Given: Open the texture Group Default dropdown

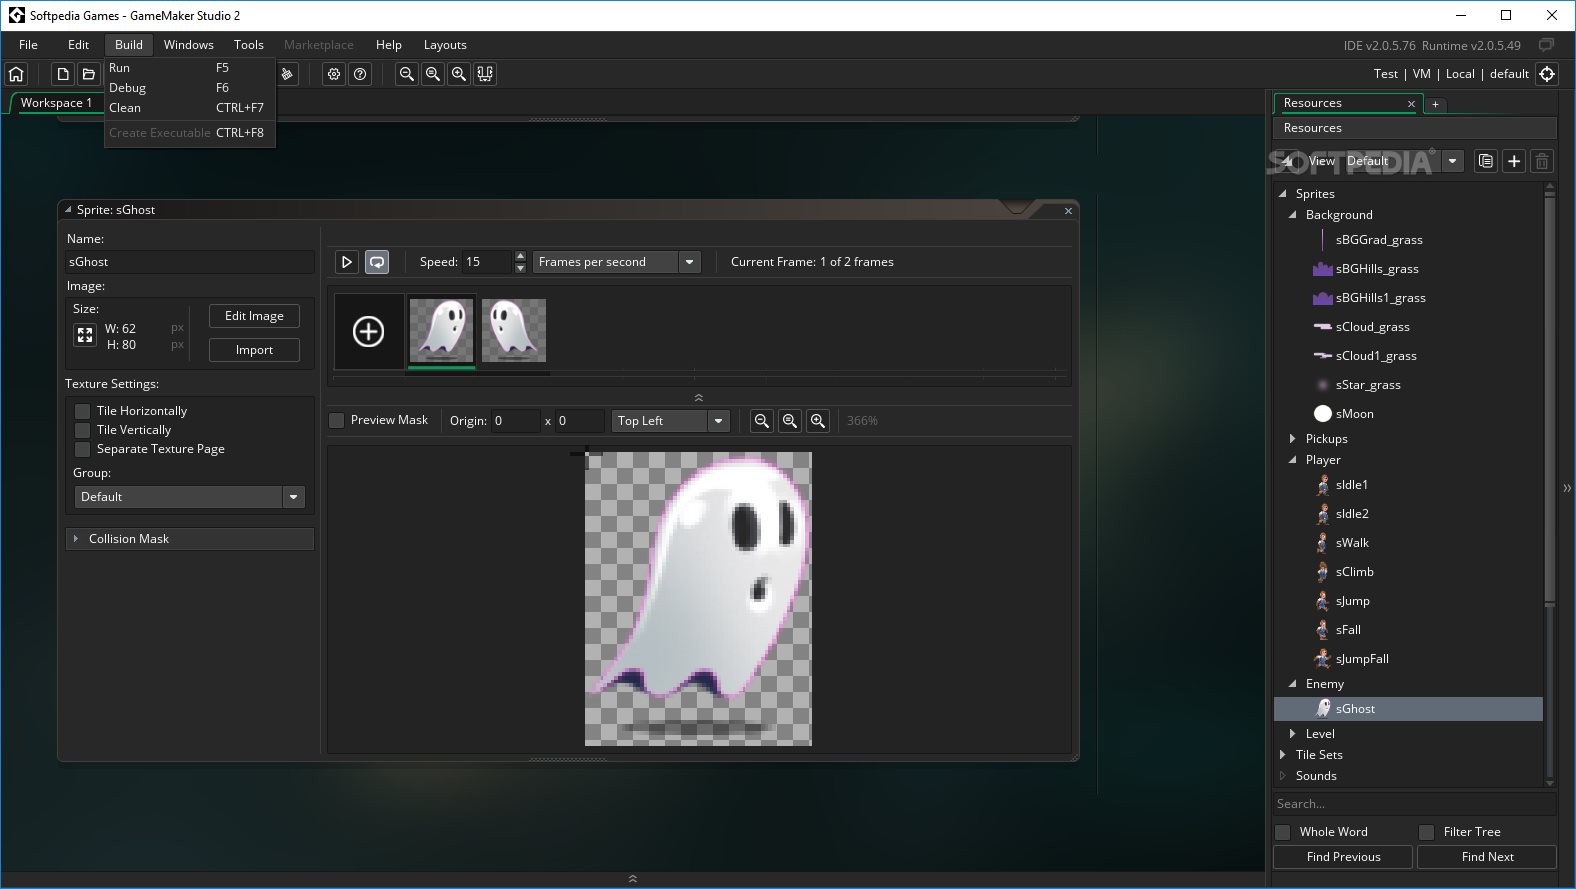Looking at the screenshot, I should click(x=189, y=497).
